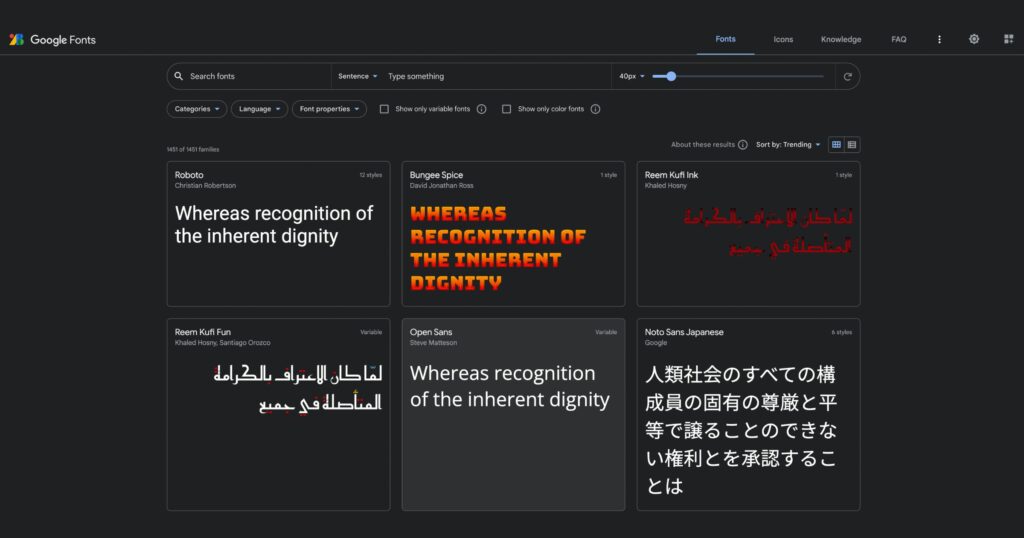The height and width of the screenshot is (538, 1024).
Task: Open the Font properties dropdown
Action: [x=329, y=109]
